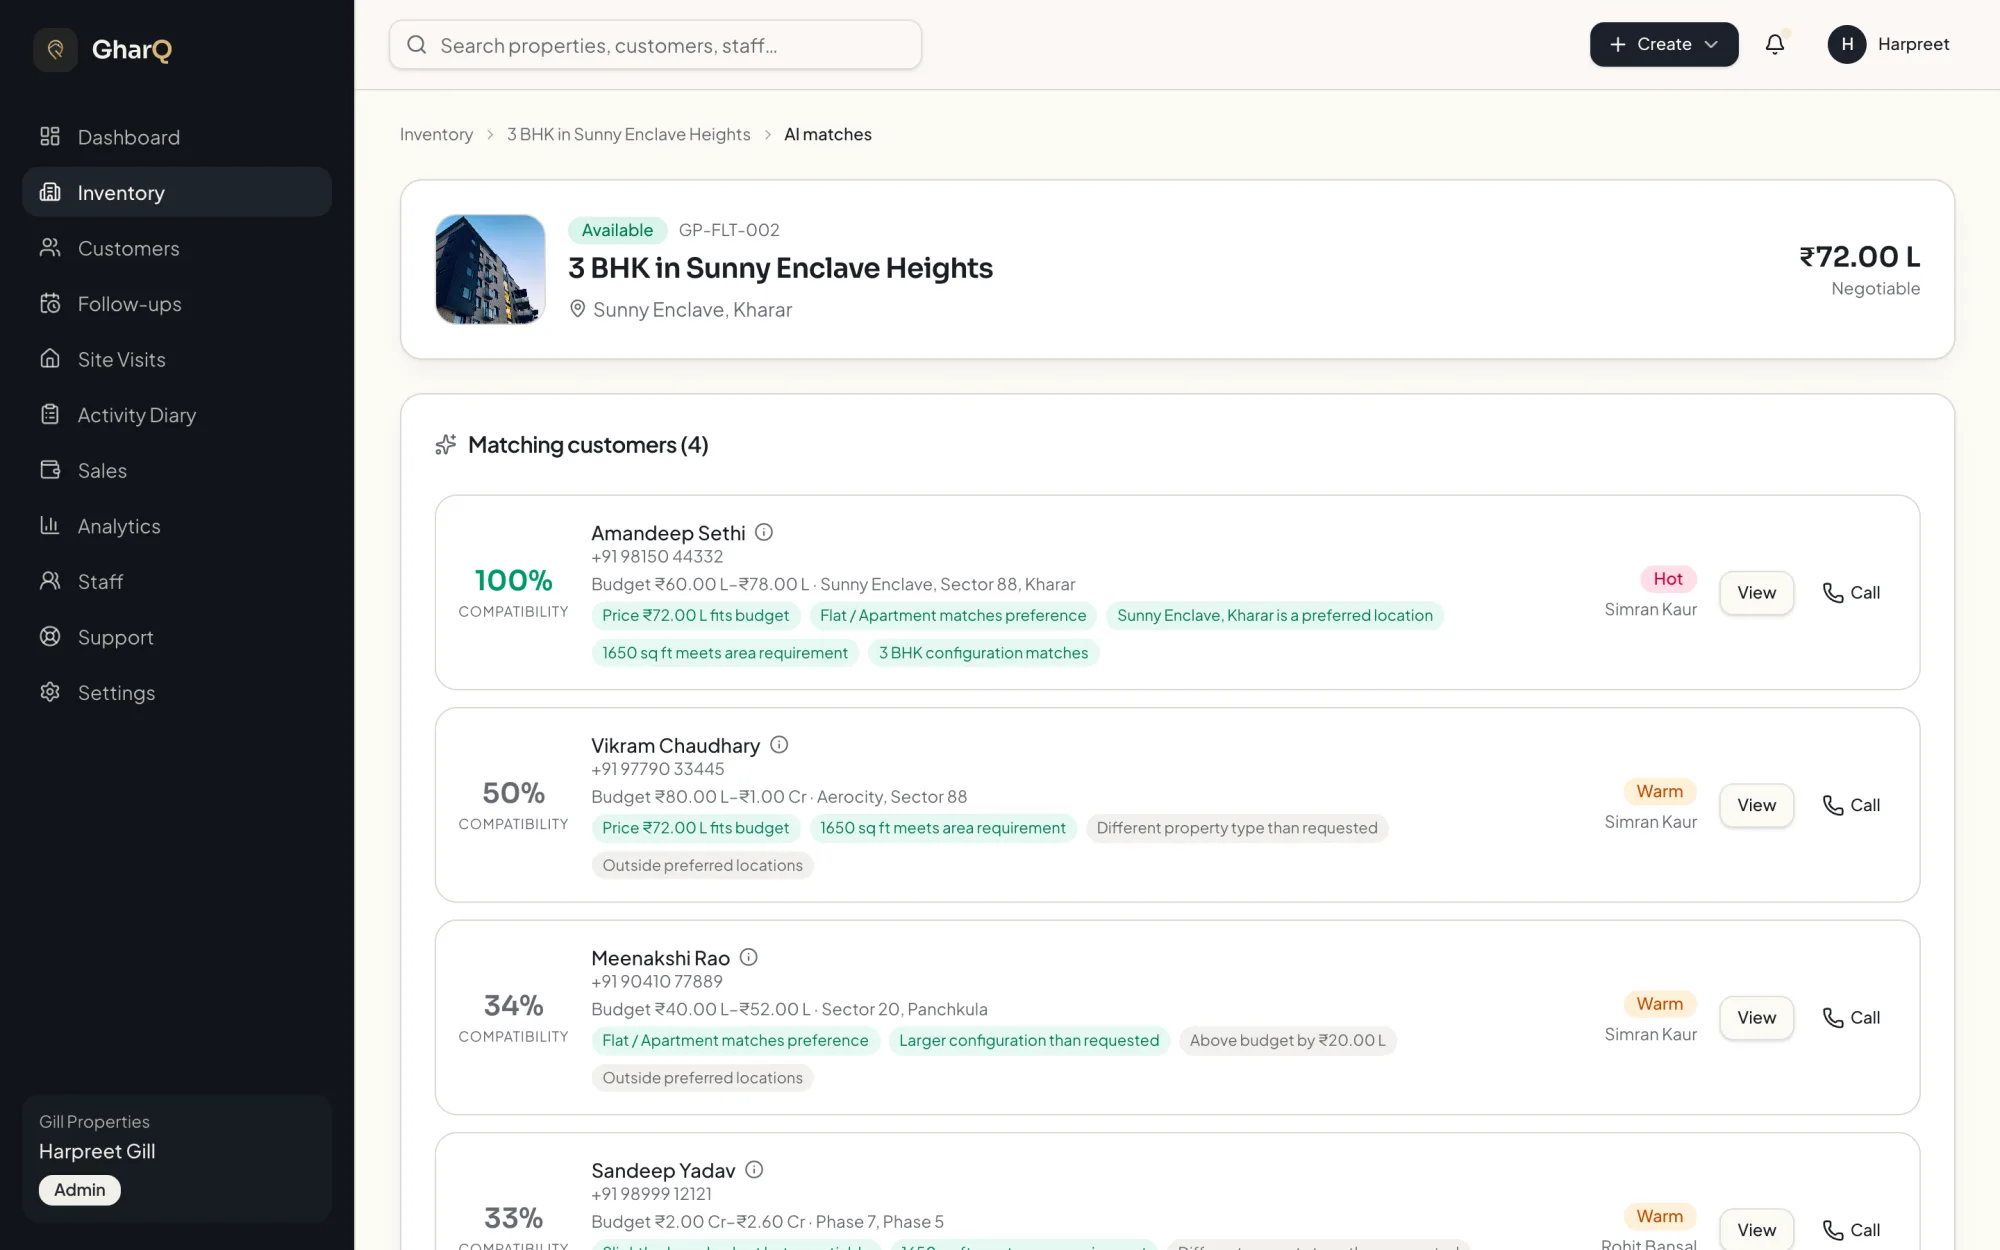Click the Sales wallet icon
Viewport: 2000px width, 1250px height.
coord(50,470)
